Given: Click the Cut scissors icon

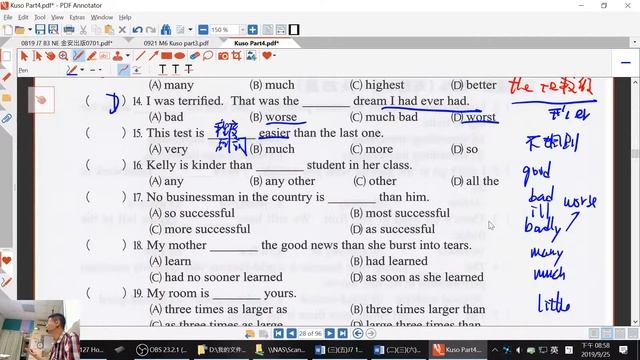Looking at the screenshot, I should pos(83,30).
